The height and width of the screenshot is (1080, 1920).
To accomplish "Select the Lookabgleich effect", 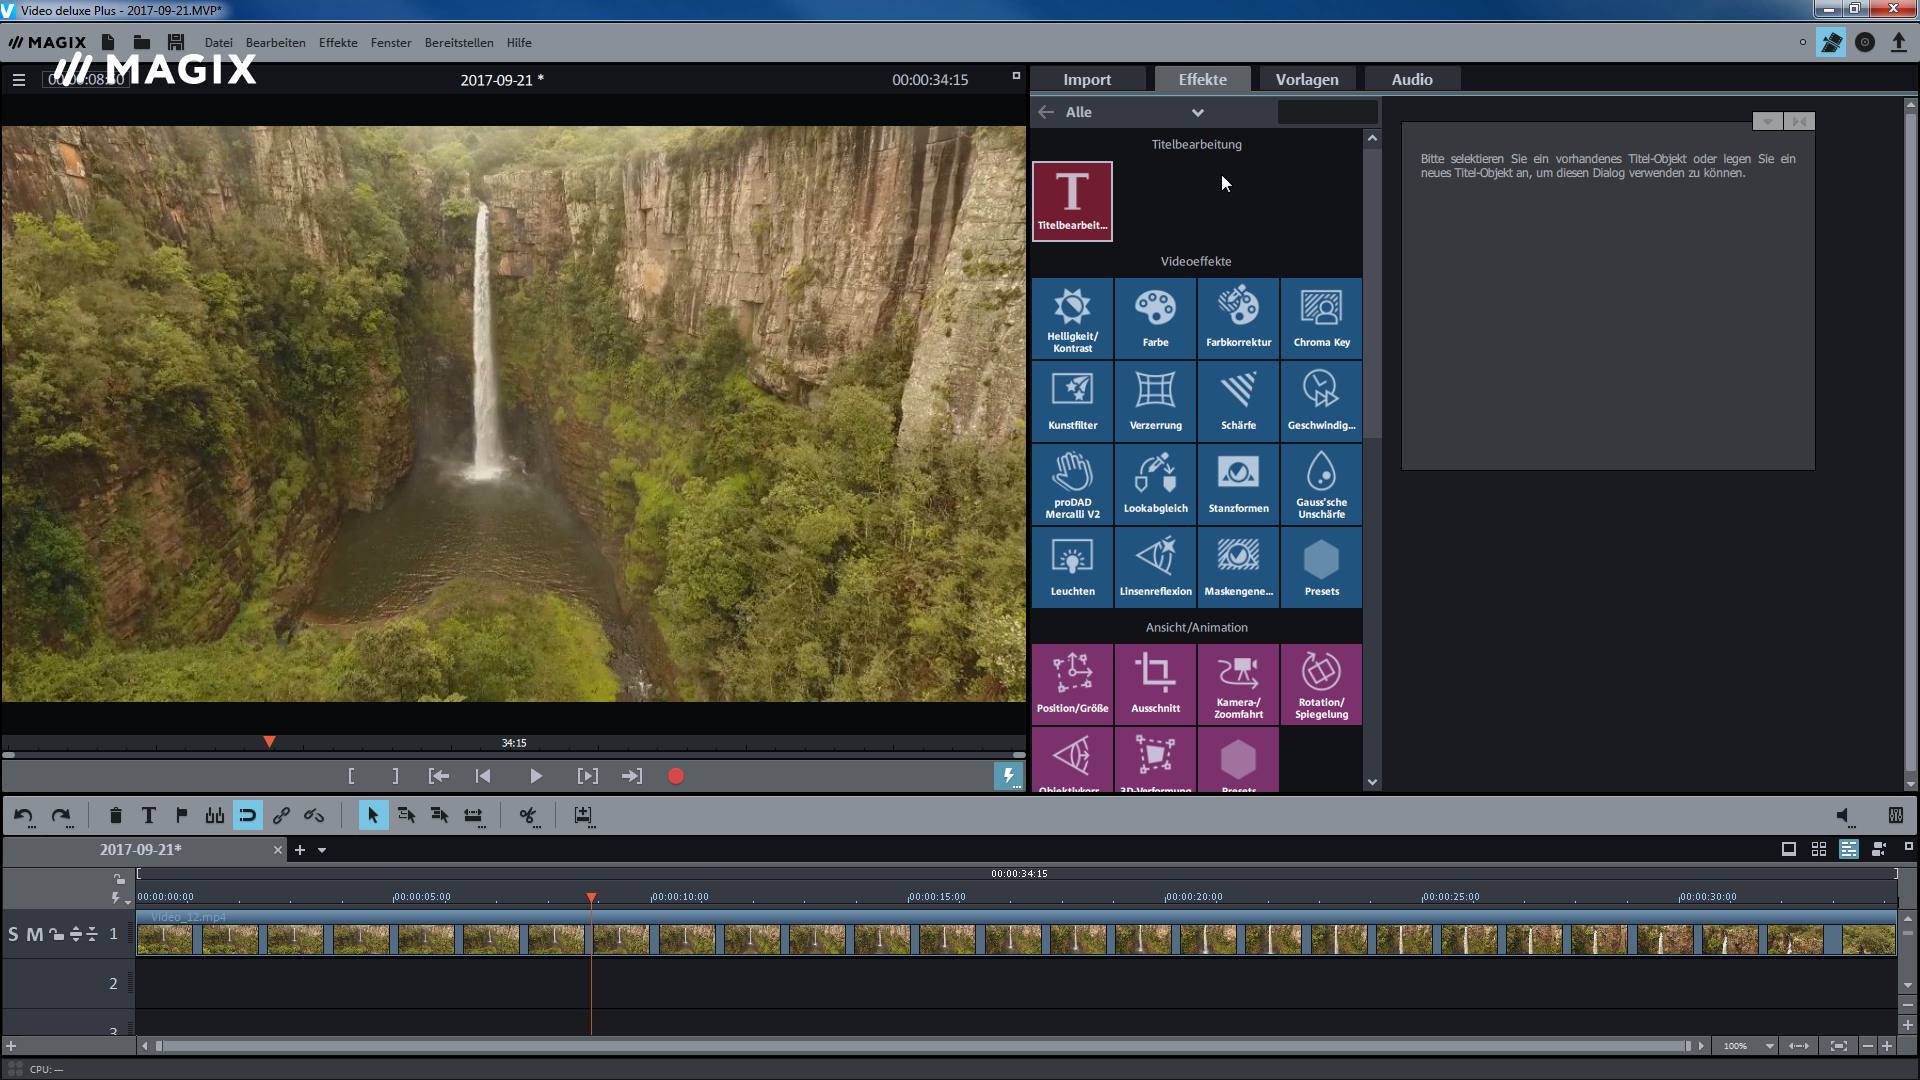I will coord(1155,485).
